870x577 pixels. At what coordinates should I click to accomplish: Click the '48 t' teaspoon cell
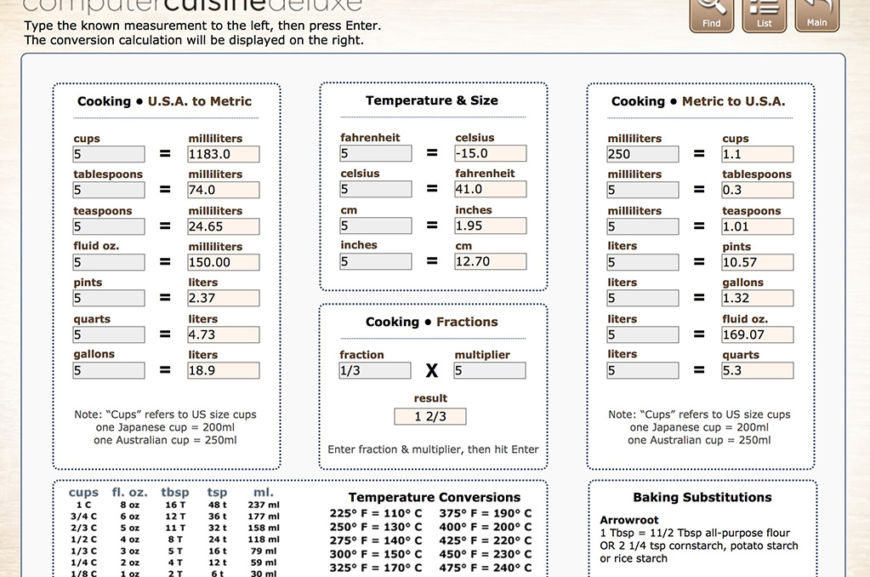click(218, 505)
